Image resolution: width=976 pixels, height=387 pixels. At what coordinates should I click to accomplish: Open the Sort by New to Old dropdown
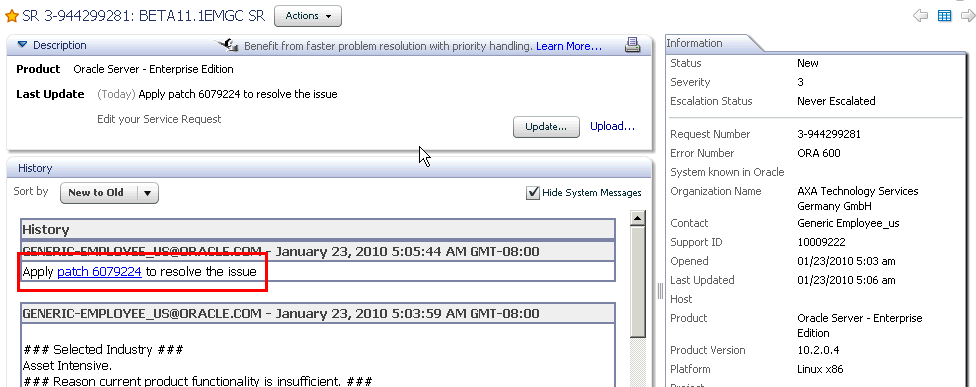coord(110,193)
